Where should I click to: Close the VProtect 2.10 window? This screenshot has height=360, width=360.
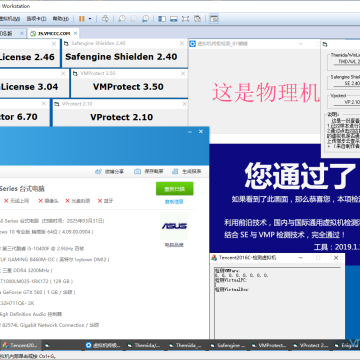click(x=184, y=104)
